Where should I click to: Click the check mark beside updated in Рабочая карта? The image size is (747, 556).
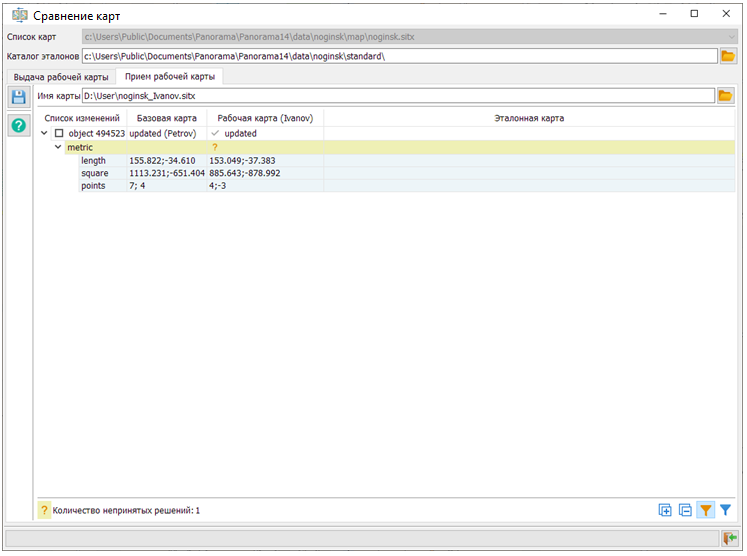click(215, 133)
